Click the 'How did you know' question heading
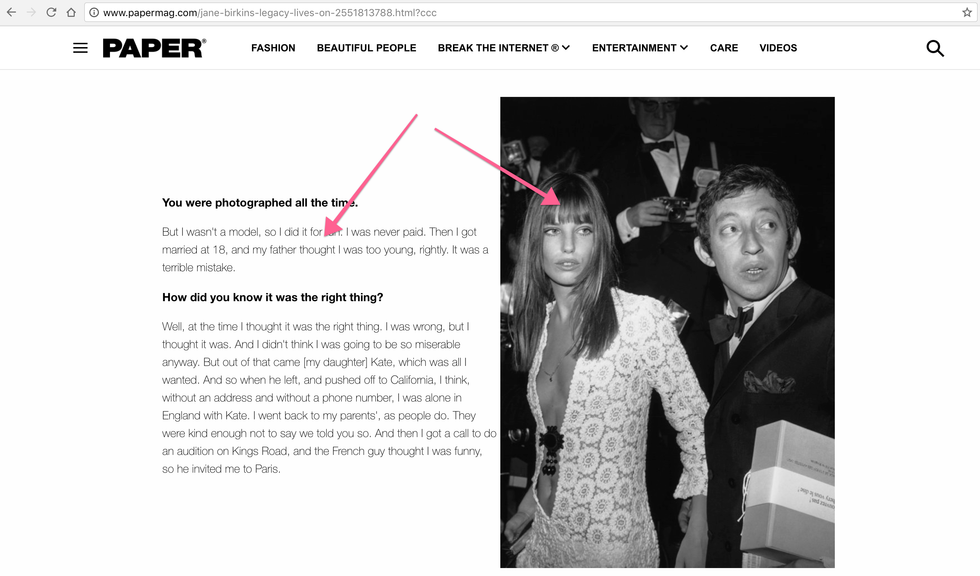 (x=272, y=297)
